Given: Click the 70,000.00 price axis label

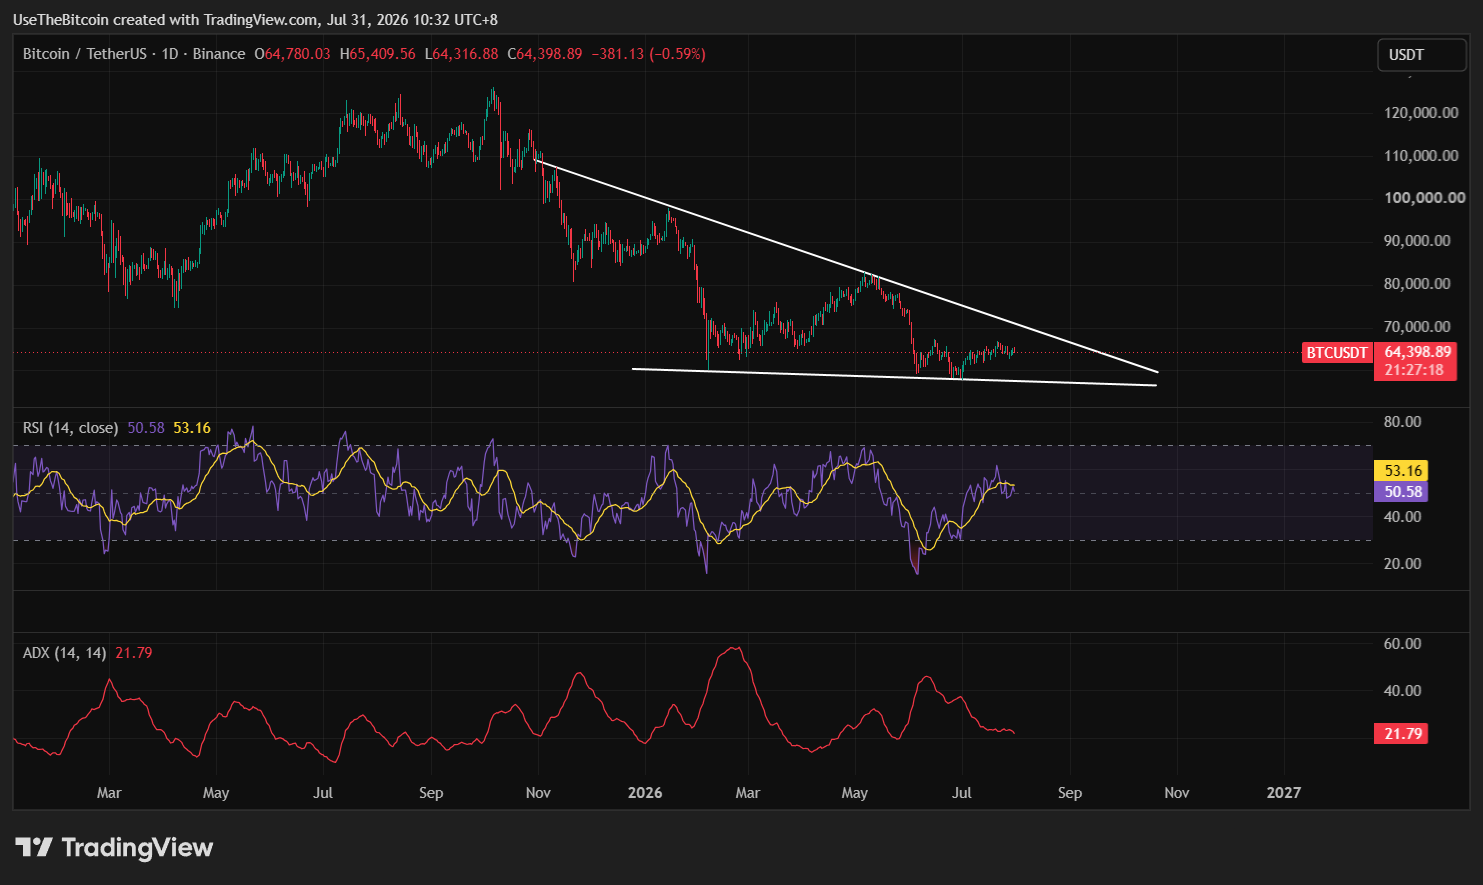Looking at the screenshot, I should (1417, 327).
